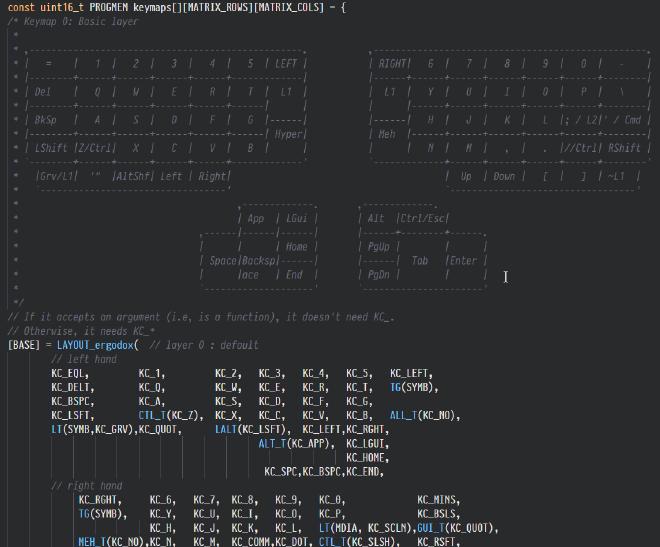This screenshot has width=660, height=547.
Task: Click 'TG(SYMB)' before KC_Y in right hand
Action: [103, 514]
